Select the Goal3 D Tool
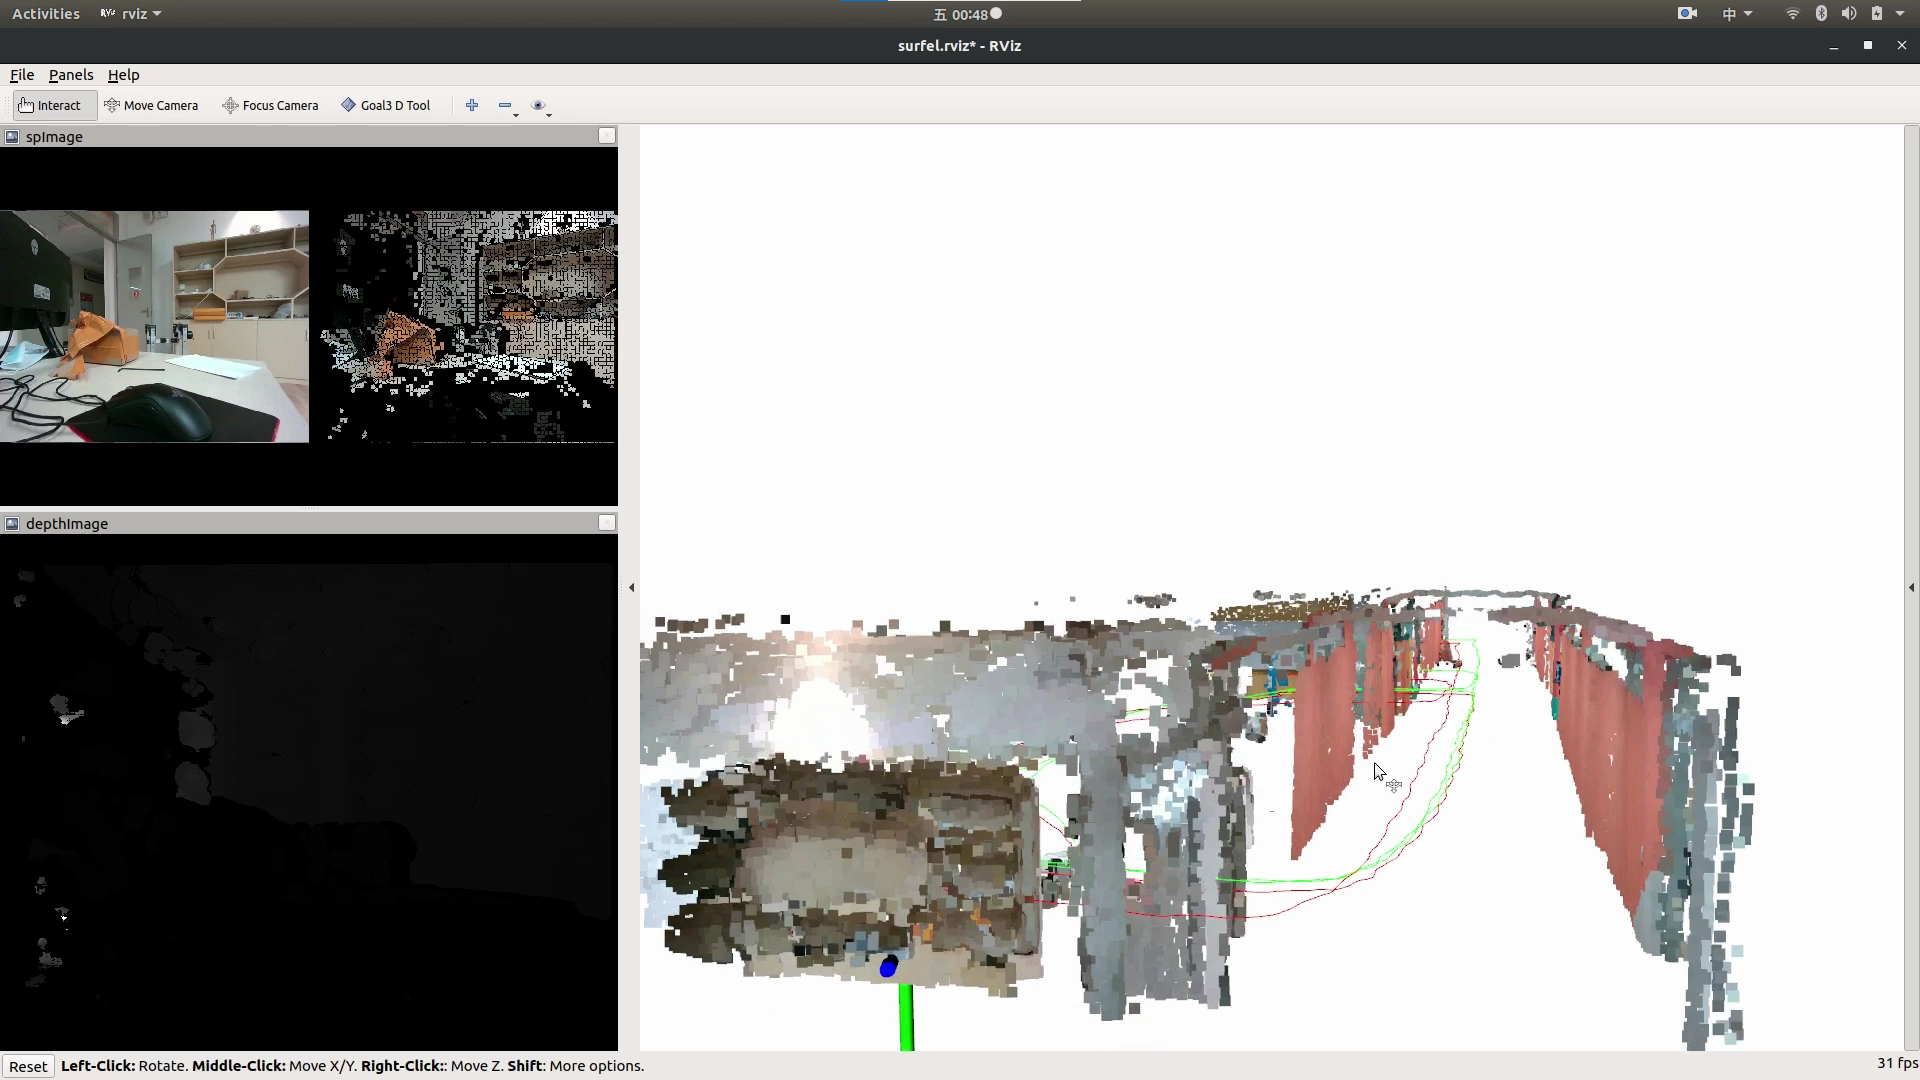The width and height of the screenshot is (1920, 1080). [x=386, y=105]
